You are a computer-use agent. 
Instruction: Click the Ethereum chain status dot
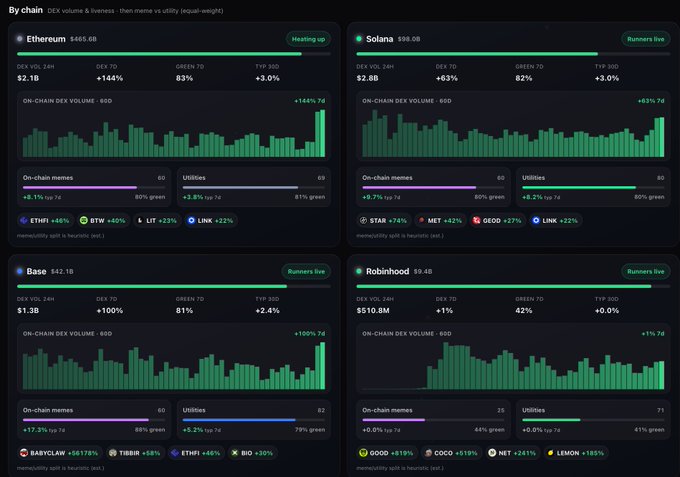pos(20,39)
